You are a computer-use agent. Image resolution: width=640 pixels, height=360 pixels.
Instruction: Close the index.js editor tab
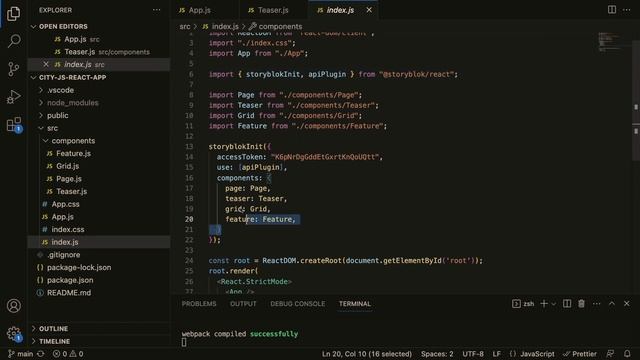pos(369,10)
